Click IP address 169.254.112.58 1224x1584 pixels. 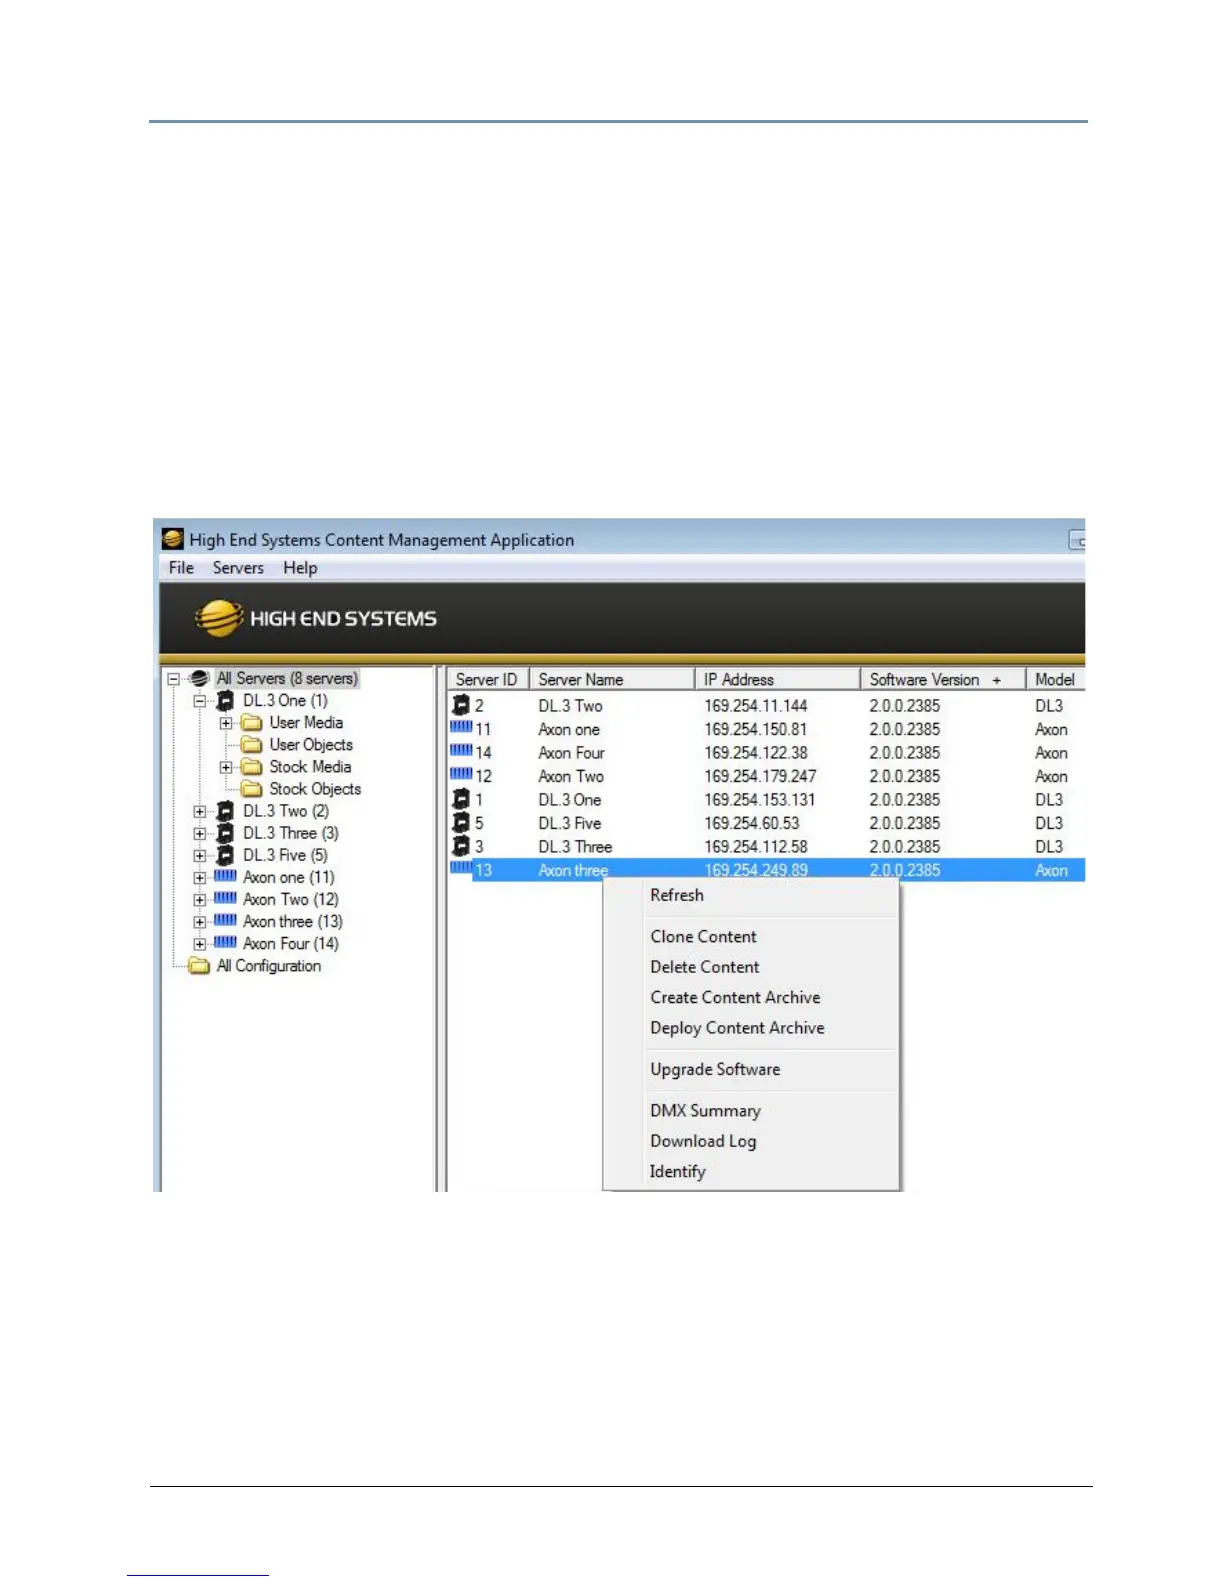[755, 847]
